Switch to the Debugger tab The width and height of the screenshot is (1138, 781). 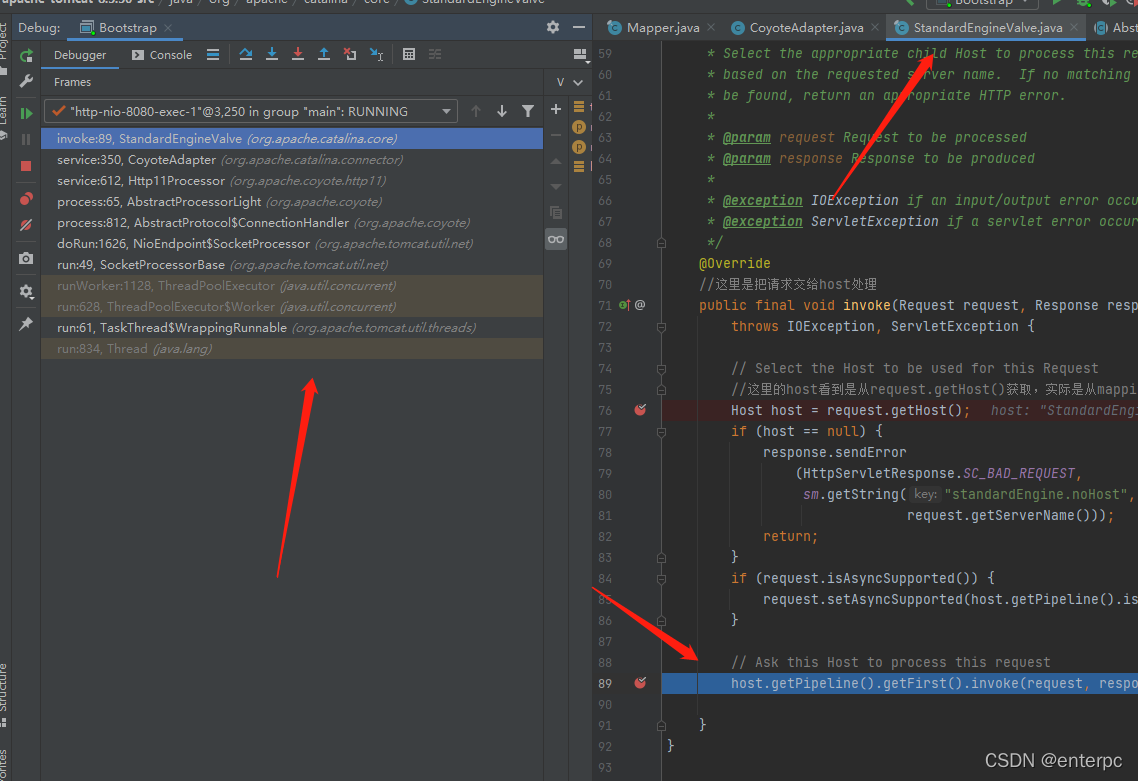tap(80, 55)
